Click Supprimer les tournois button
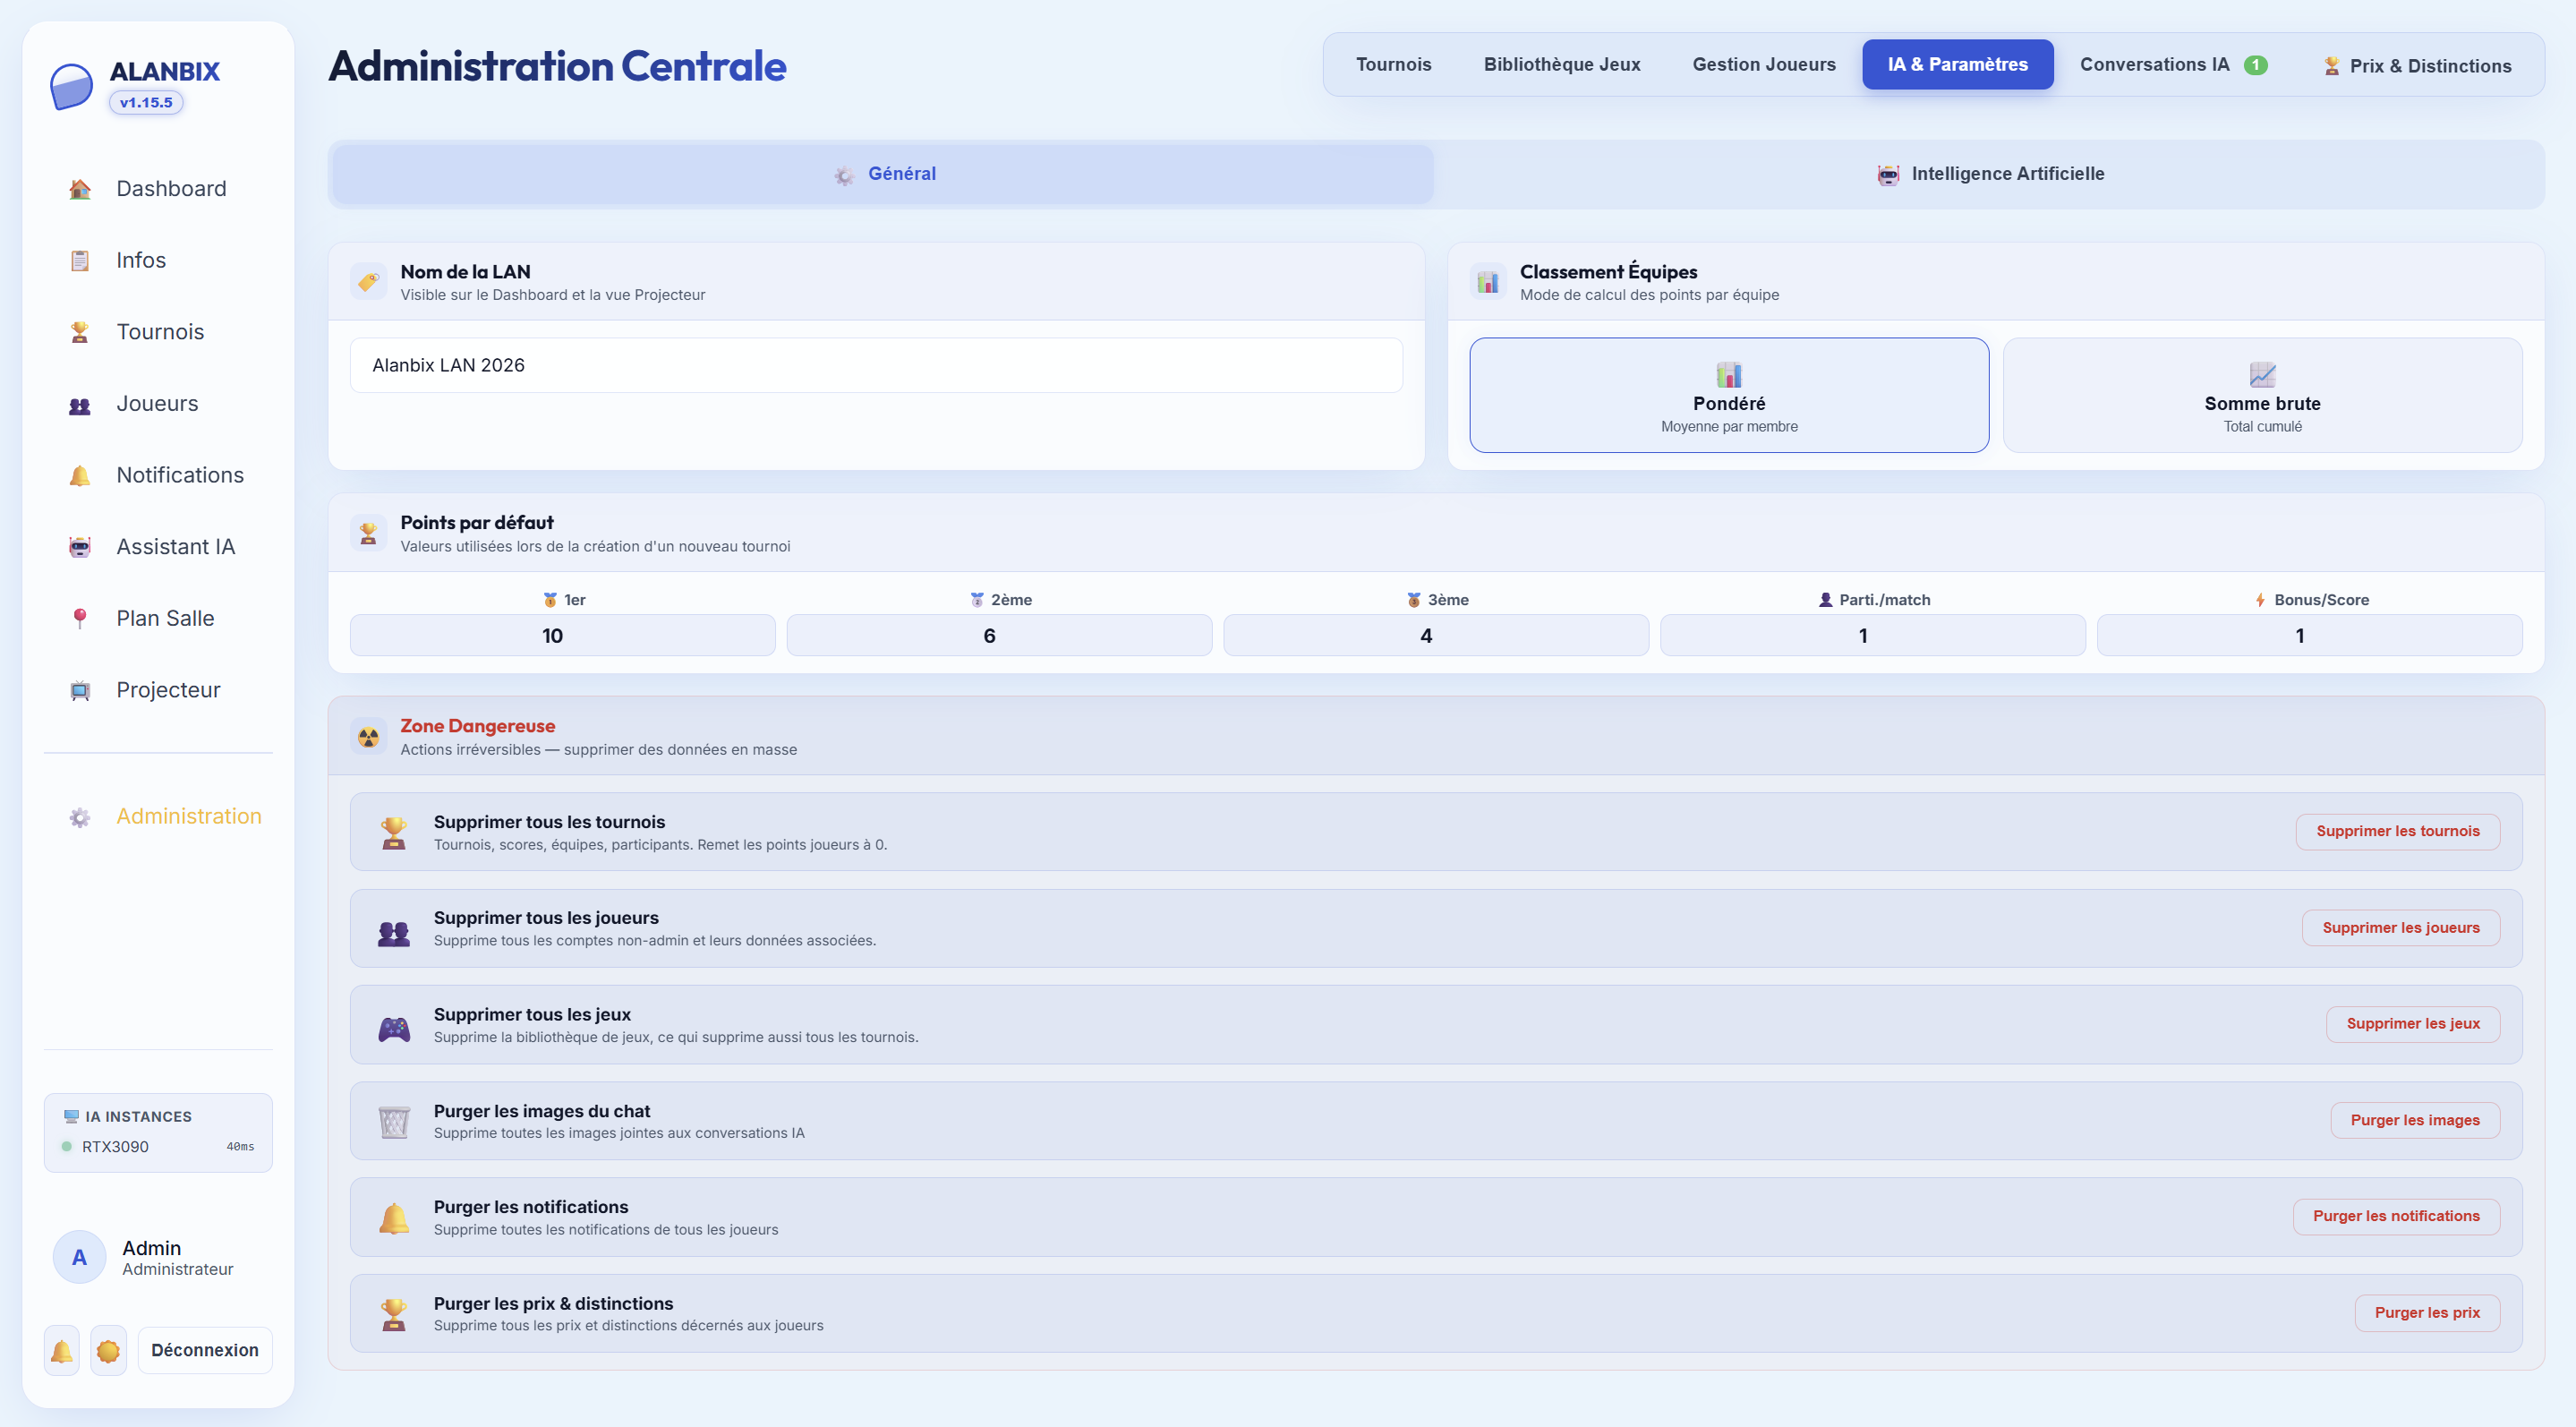 (2397, 831)
